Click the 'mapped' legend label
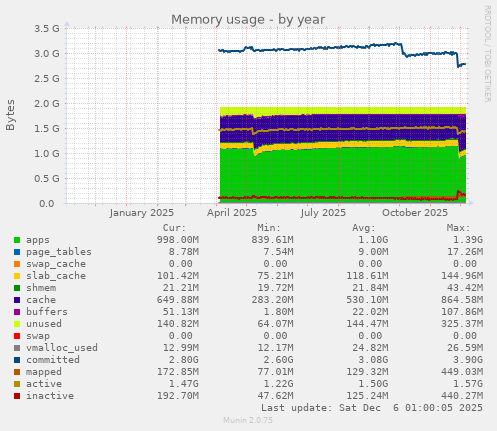Image resolution: width=497 pixels, height=431 pixels. (x=44, y=372)
